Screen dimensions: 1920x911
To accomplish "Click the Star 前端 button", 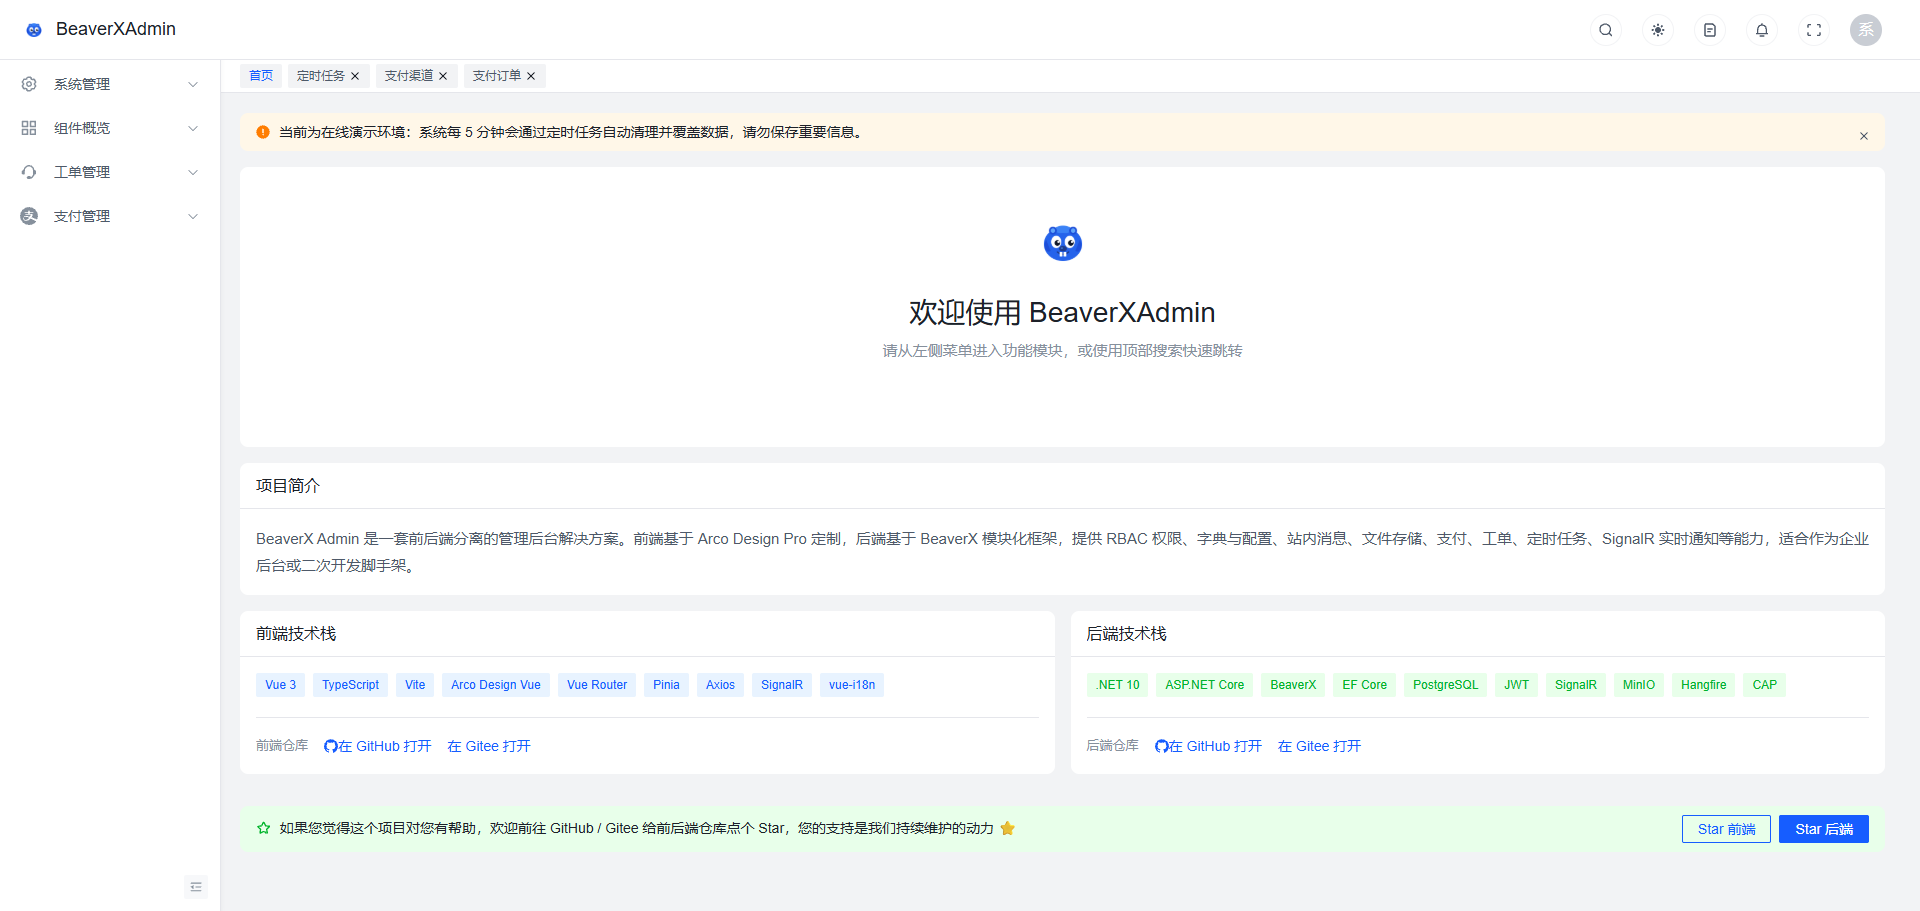I will (1726, 829).
